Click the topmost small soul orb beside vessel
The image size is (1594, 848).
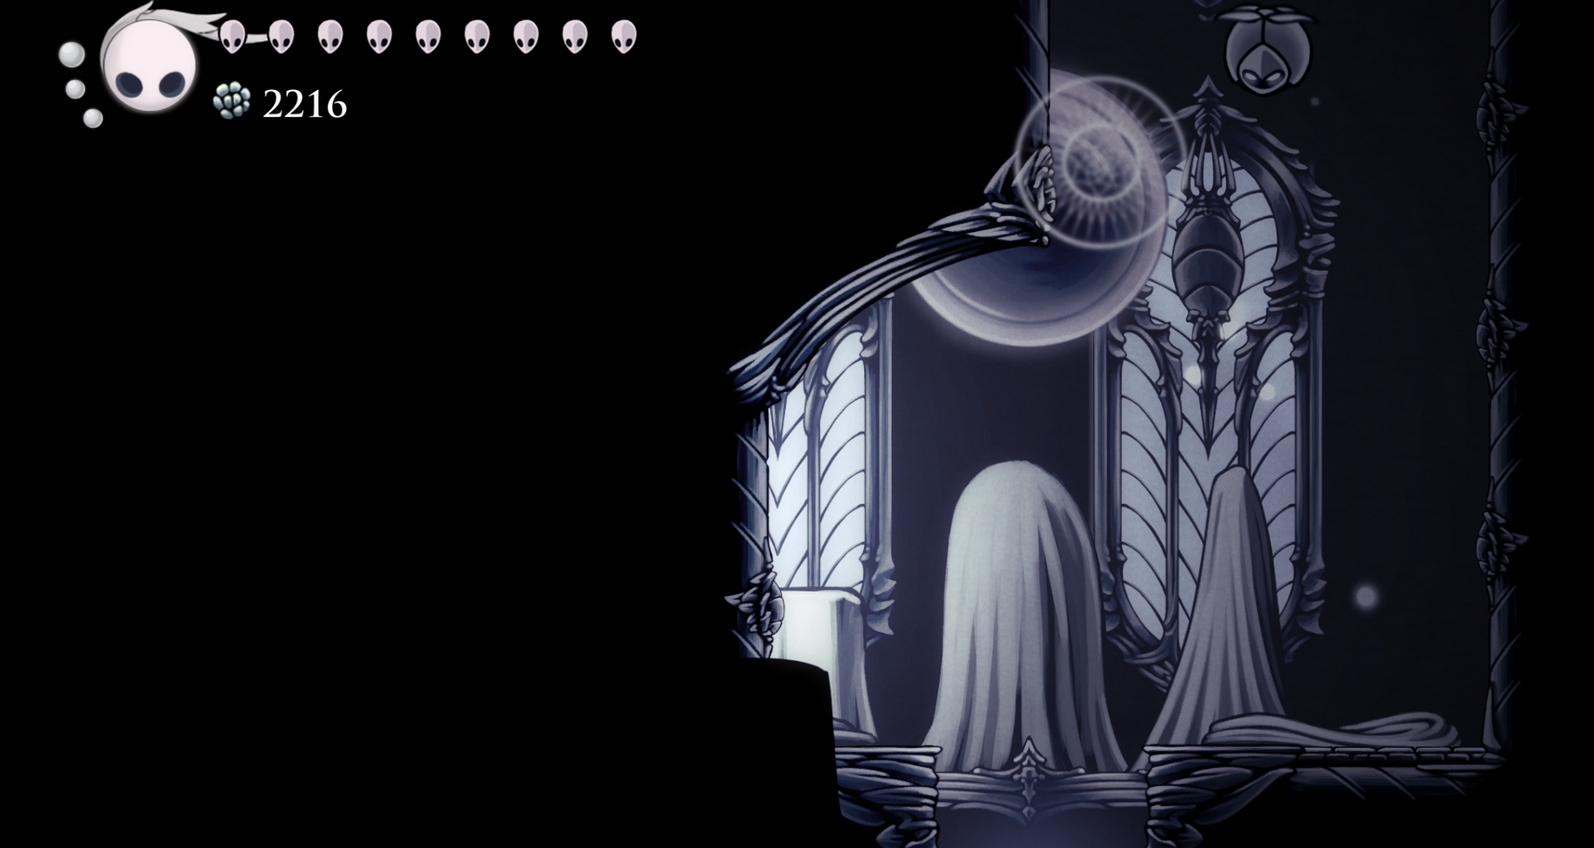point(71,54)
